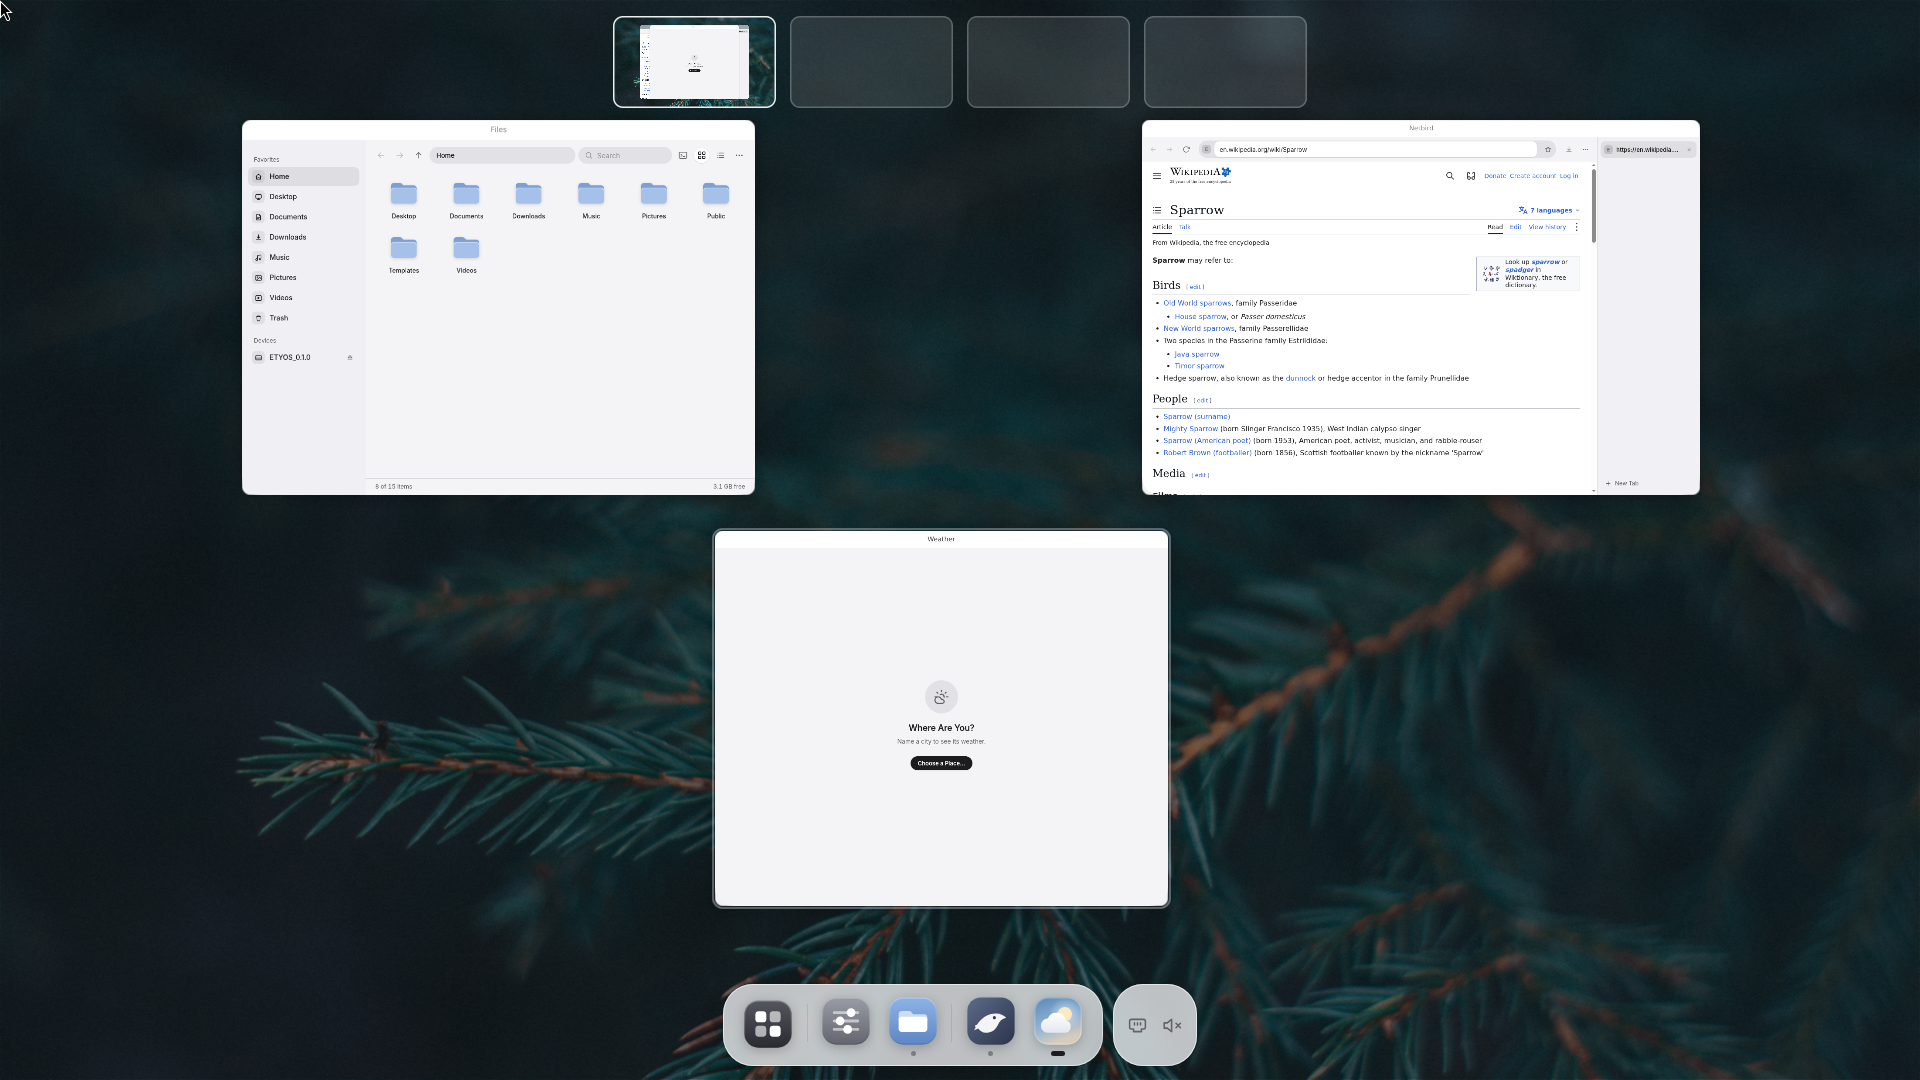1920x1080 pixels.
Task: Open Netbird downloads icon
Action: (1568, 149)
